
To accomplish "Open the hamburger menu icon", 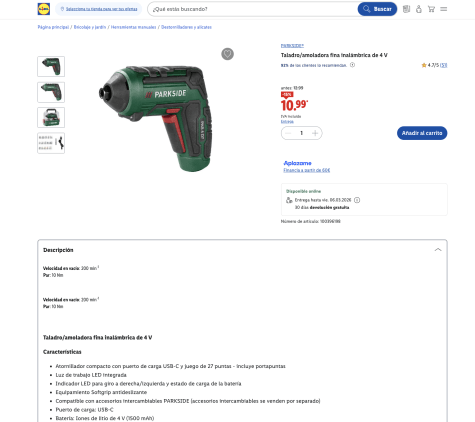I will (x=443, y=9).
